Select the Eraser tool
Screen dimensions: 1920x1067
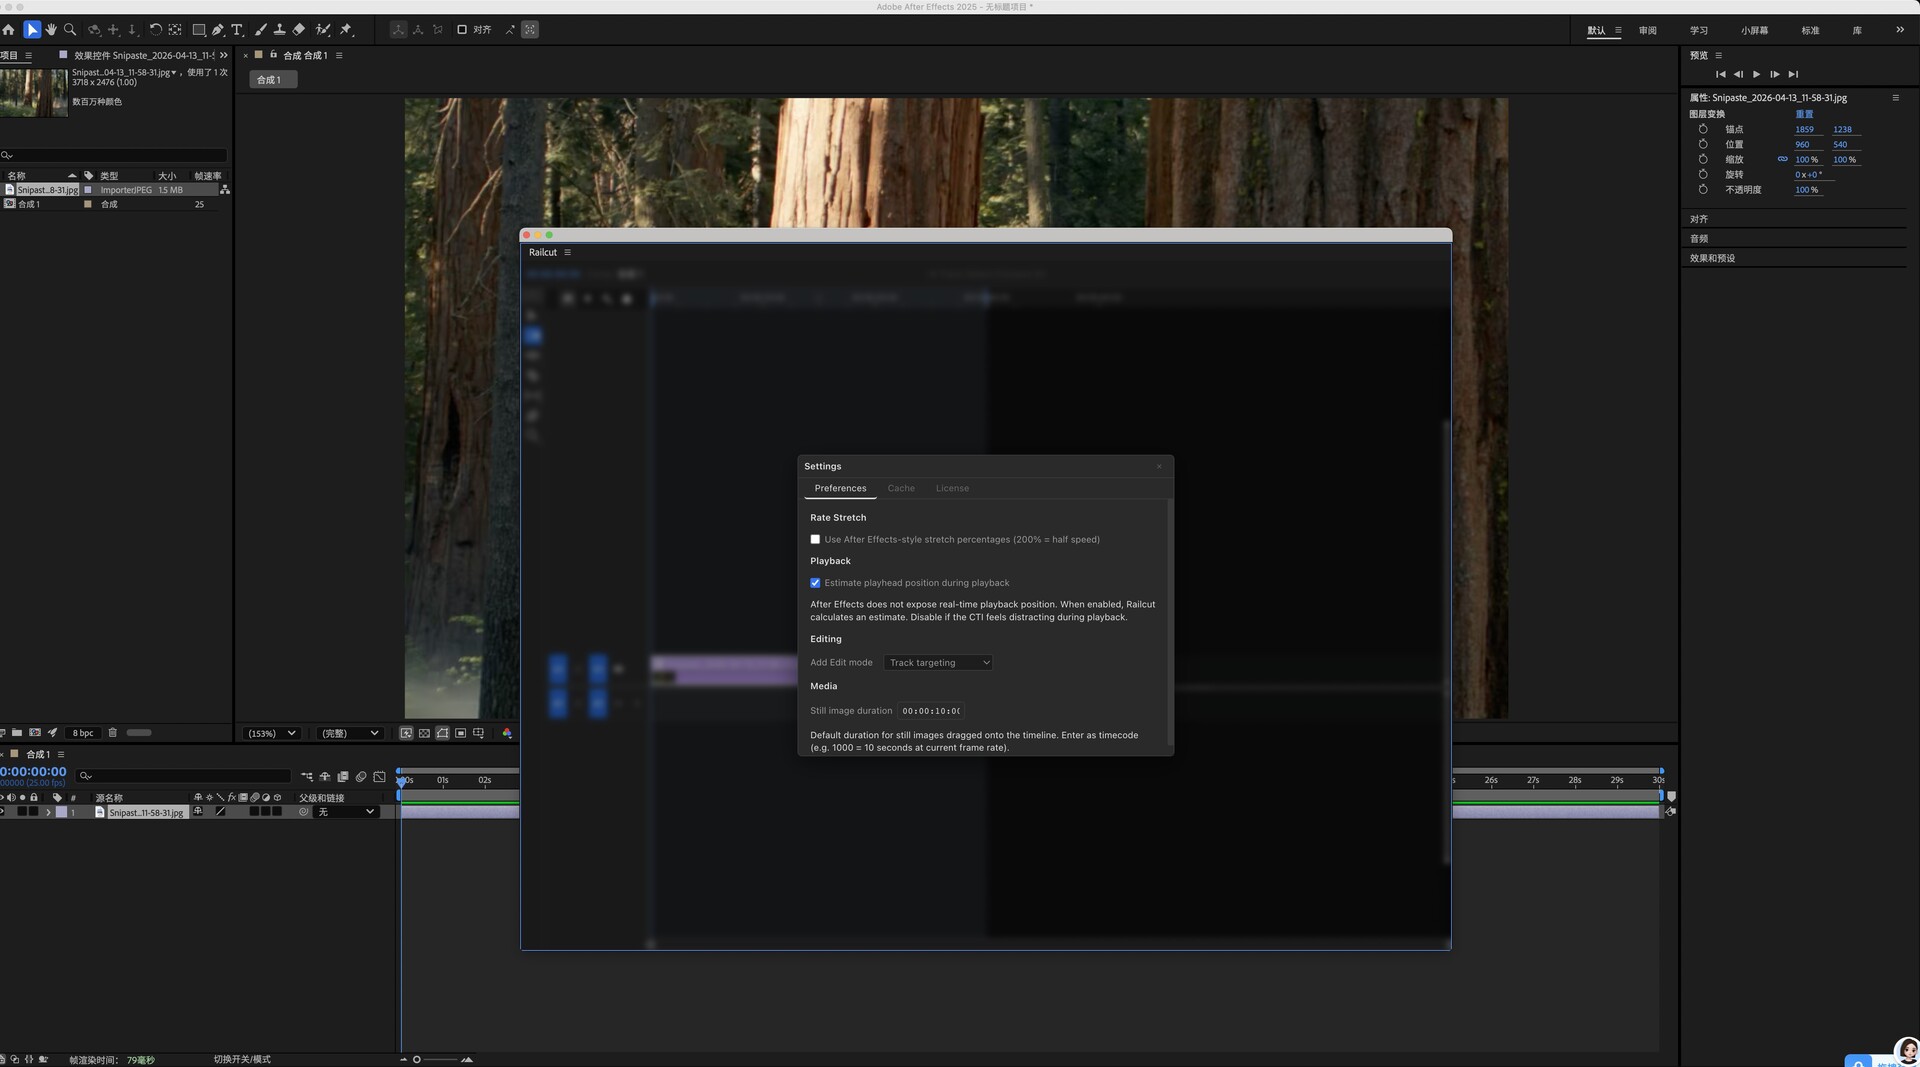(299, 30)
